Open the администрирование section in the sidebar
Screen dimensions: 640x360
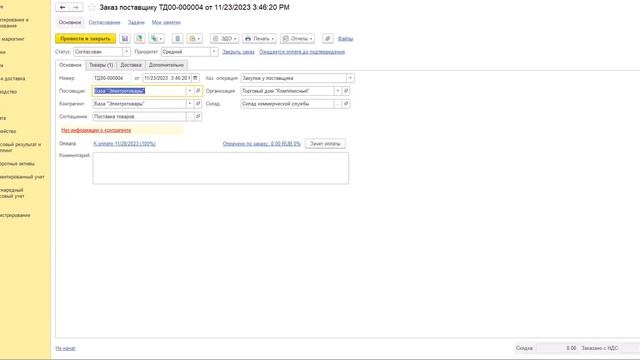pyautogui.click(x=15, y=215)
